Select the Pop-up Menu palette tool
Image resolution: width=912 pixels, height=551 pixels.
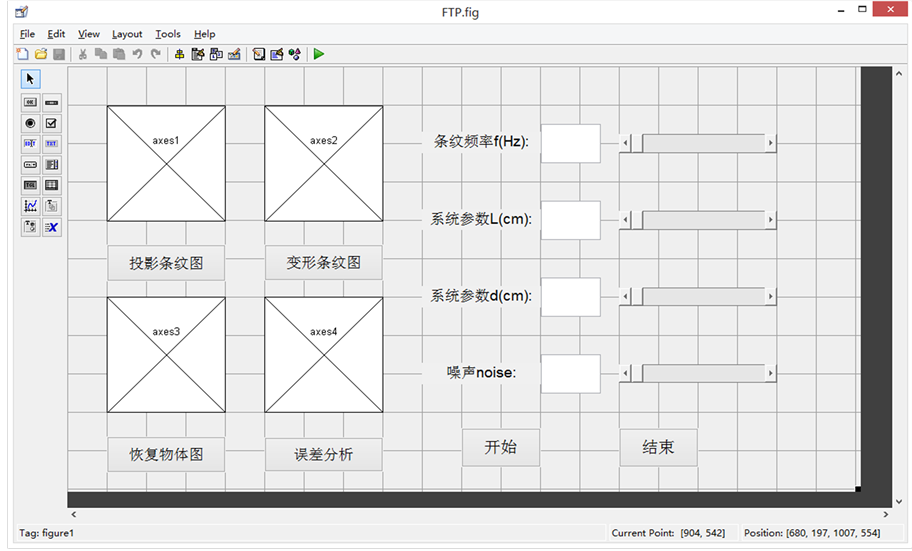click(30, 165)
